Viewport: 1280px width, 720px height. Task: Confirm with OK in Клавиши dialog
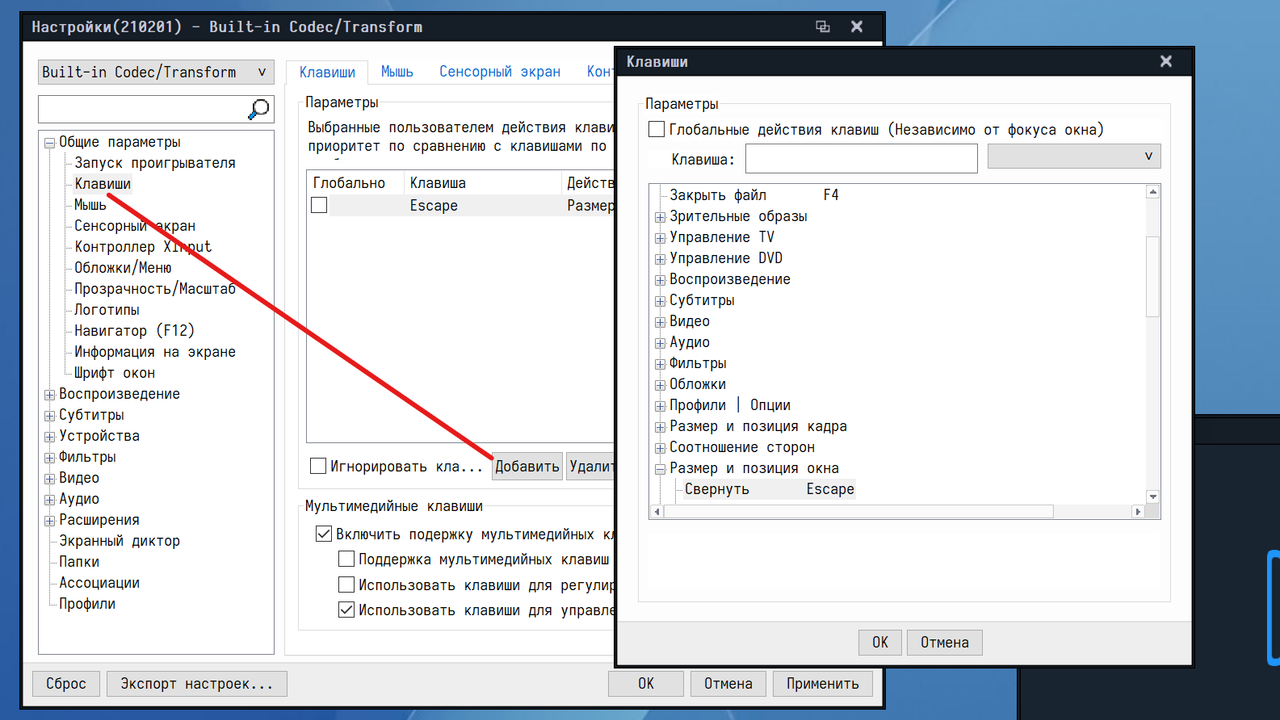tap(880, 642)
